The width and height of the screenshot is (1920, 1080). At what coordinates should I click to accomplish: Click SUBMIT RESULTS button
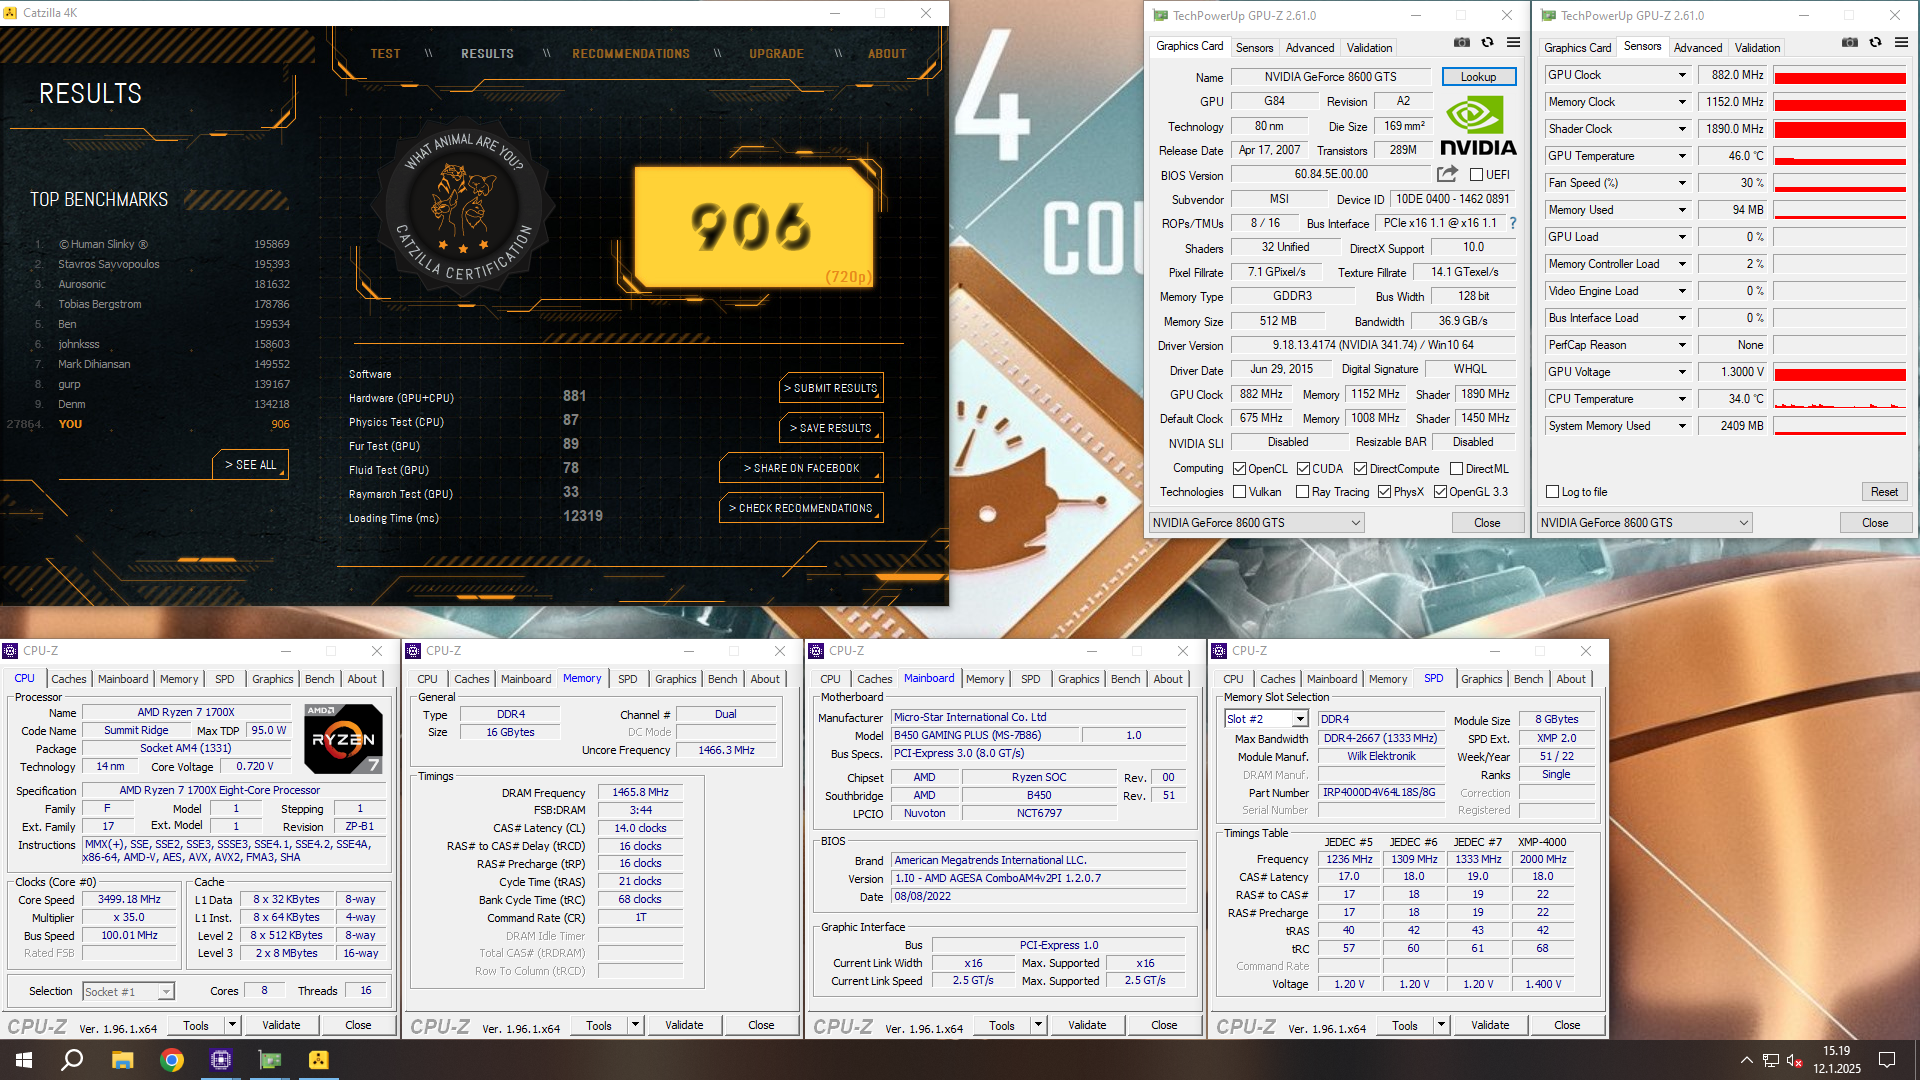tap(831, 388)
